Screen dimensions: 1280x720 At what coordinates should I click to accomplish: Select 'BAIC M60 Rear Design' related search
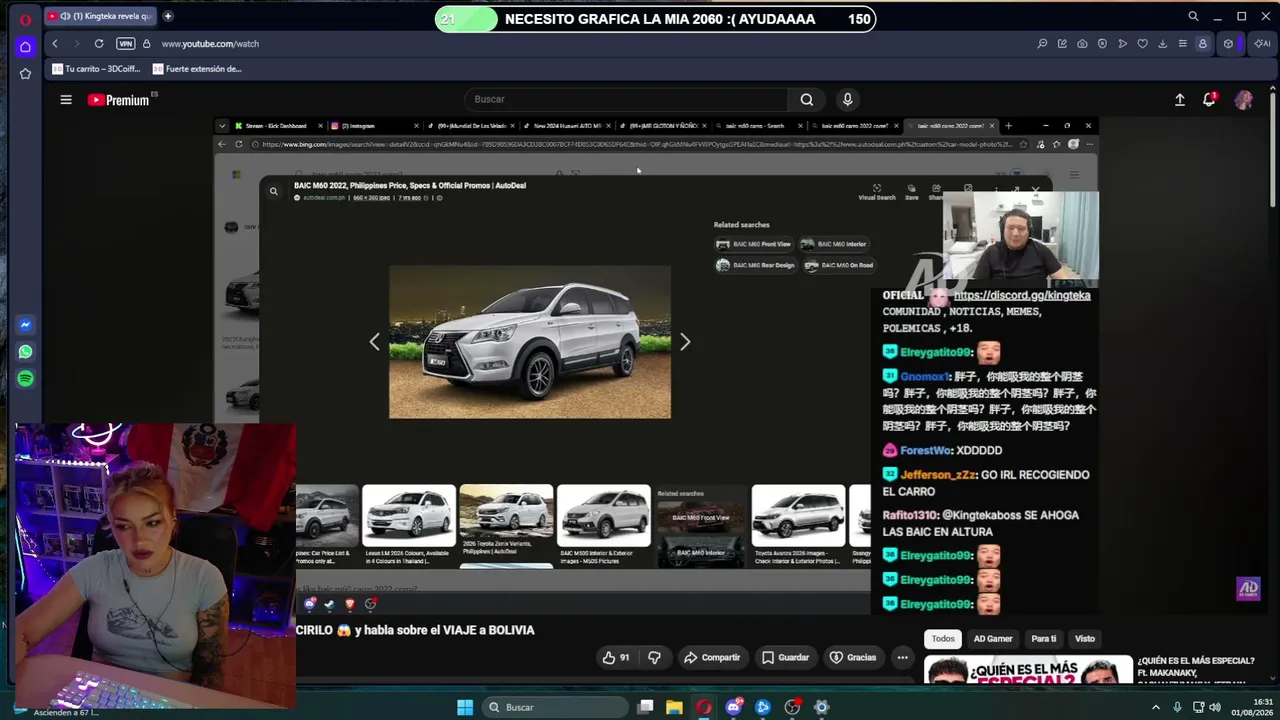[755, 265]
